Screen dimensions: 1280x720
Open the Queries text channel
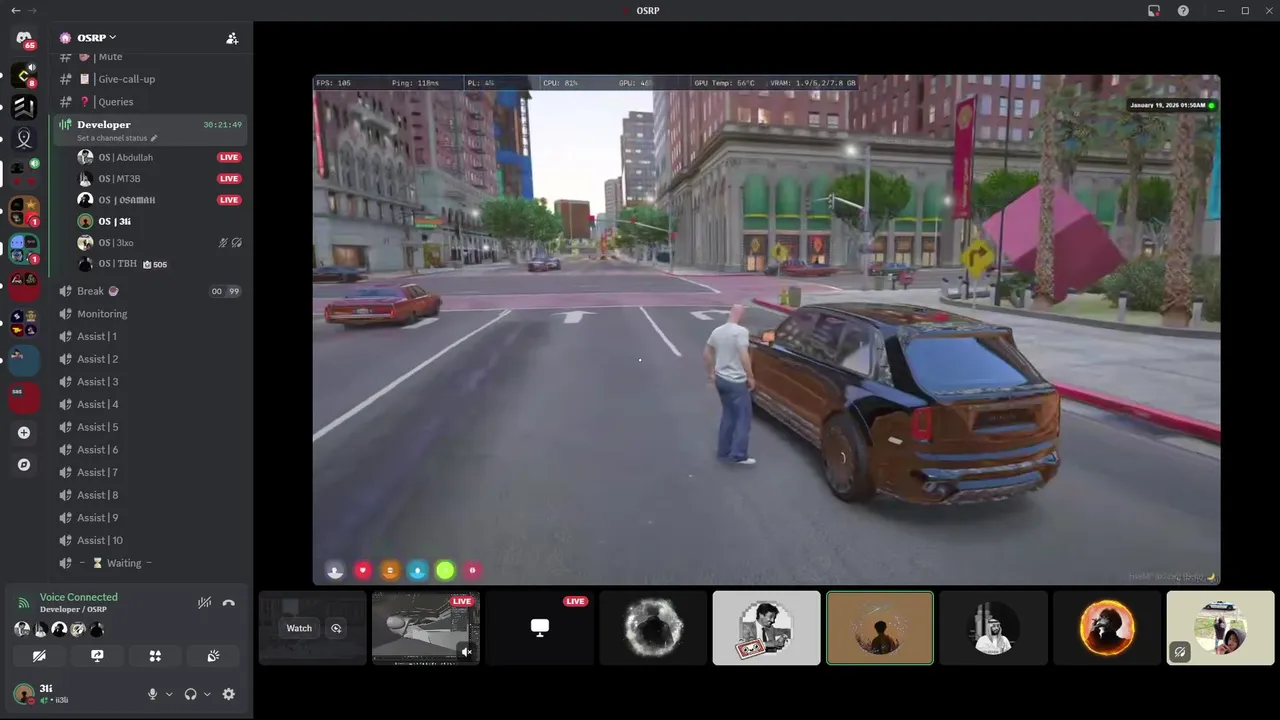150,102
